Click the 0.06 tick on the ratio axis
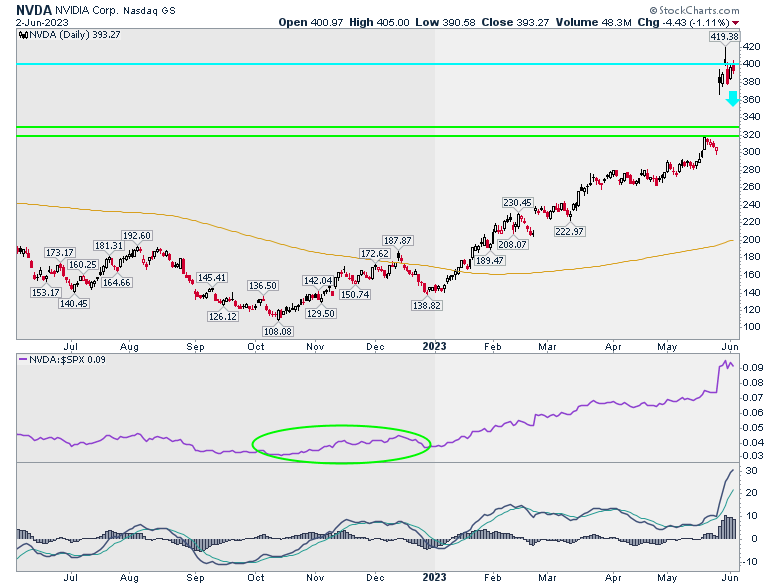The image size is (780, 586). coord(753,412)
